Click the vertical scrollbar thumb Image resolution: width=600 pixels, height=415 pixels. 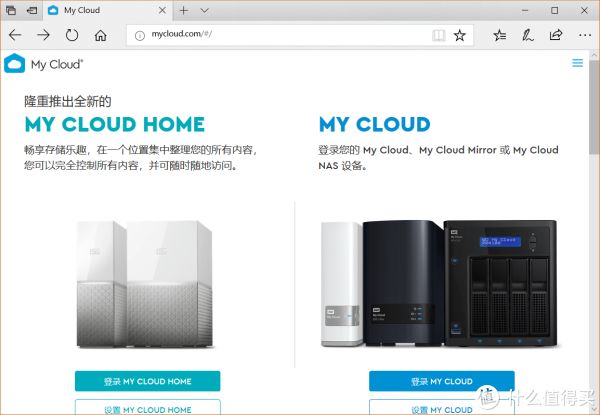[x=594, y=109]
